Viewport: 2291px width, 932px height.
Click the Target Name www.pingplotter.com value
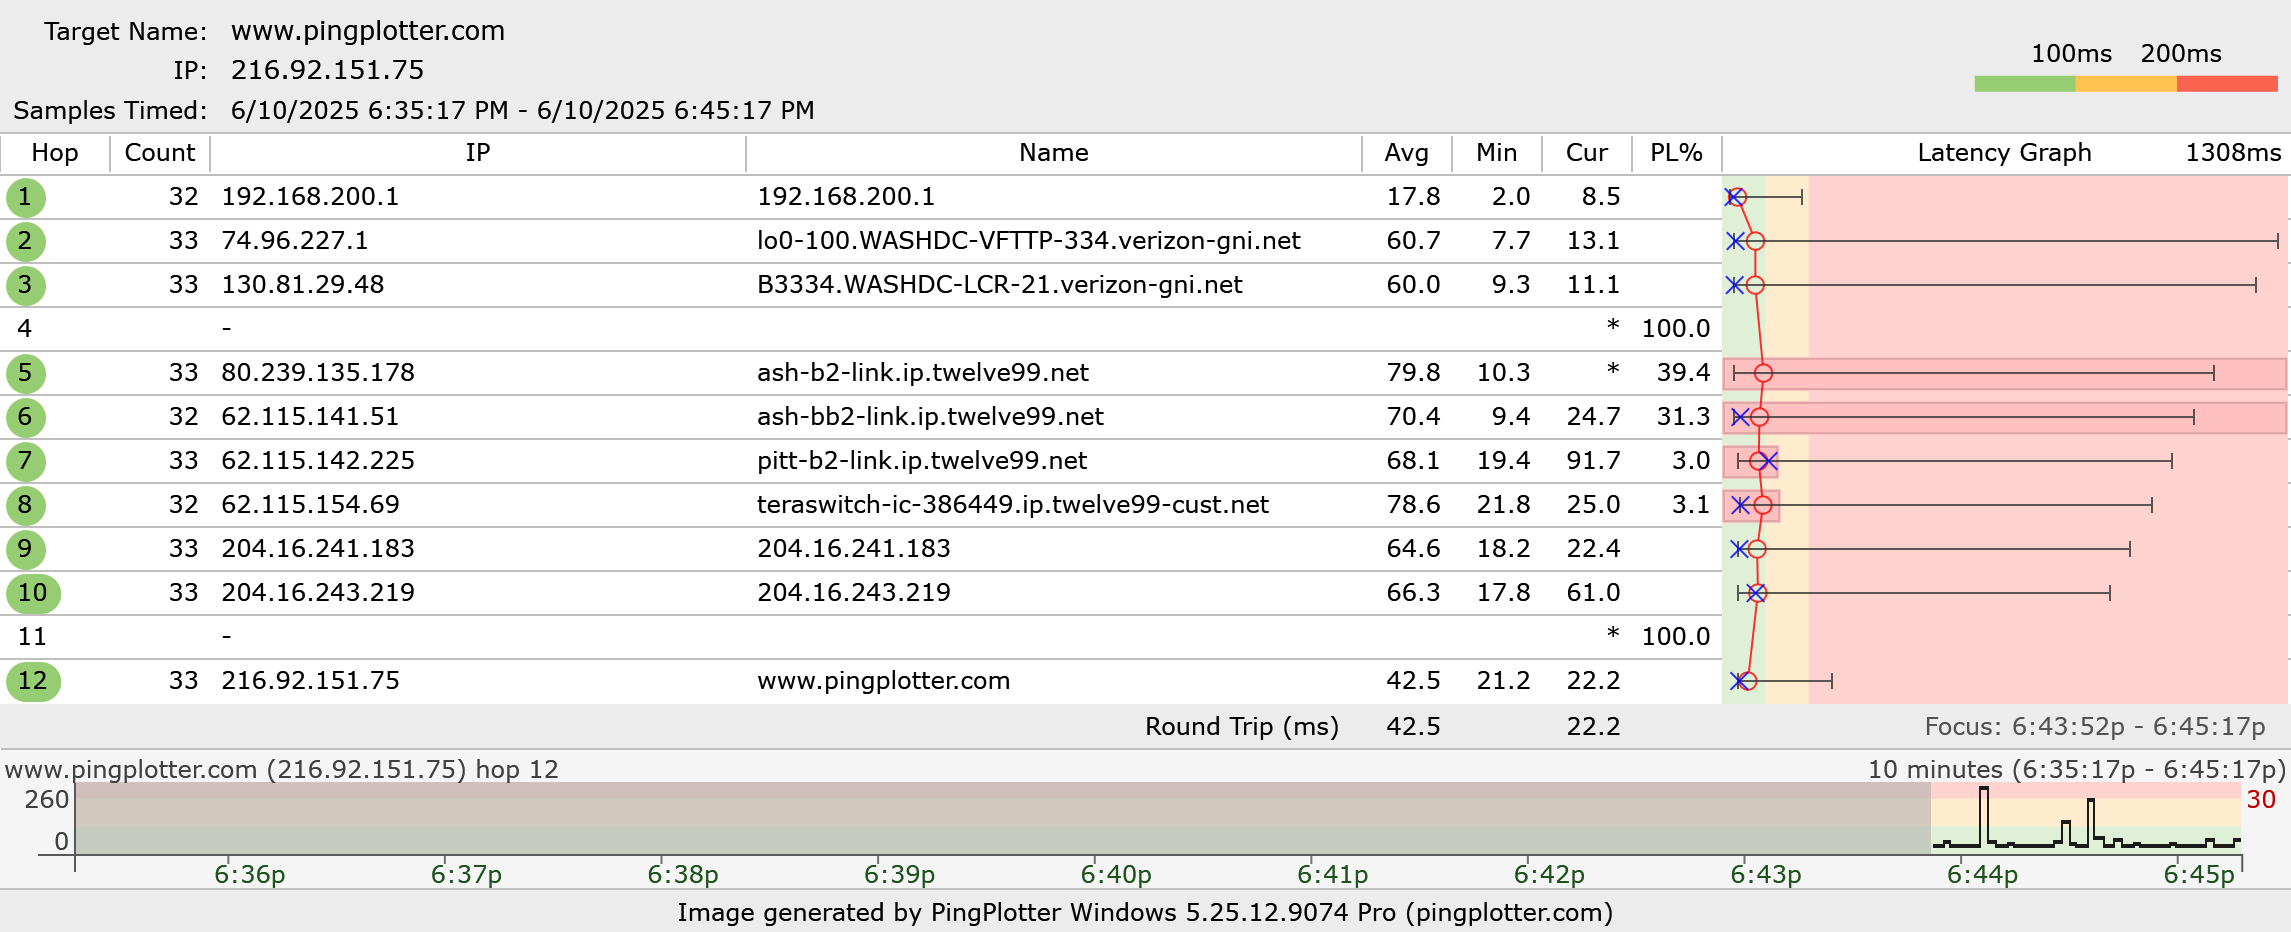(368, 31)
